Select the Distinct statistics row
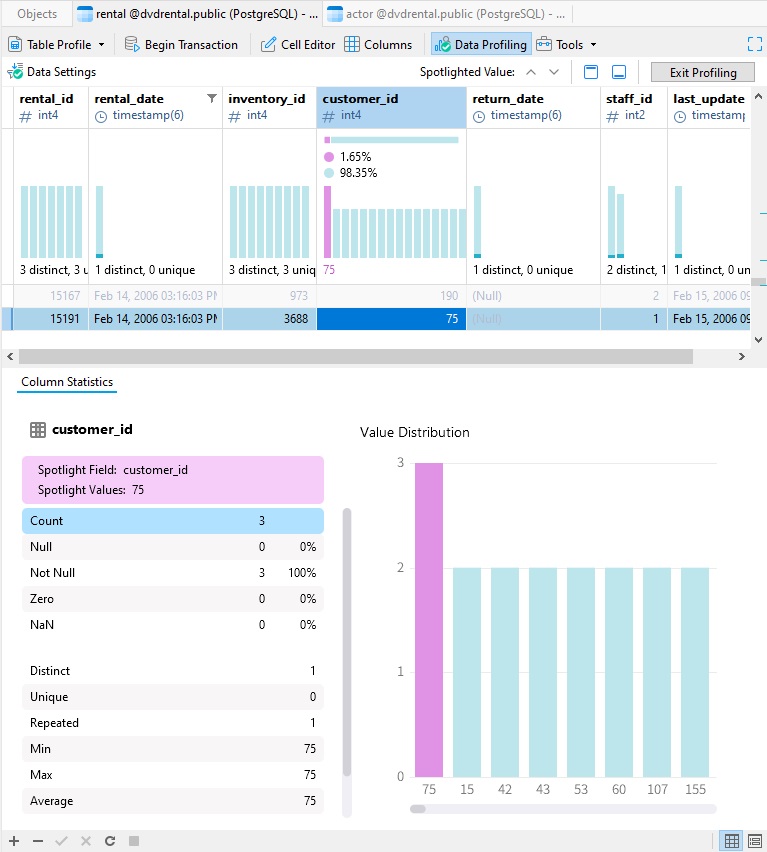 [173, 671]
